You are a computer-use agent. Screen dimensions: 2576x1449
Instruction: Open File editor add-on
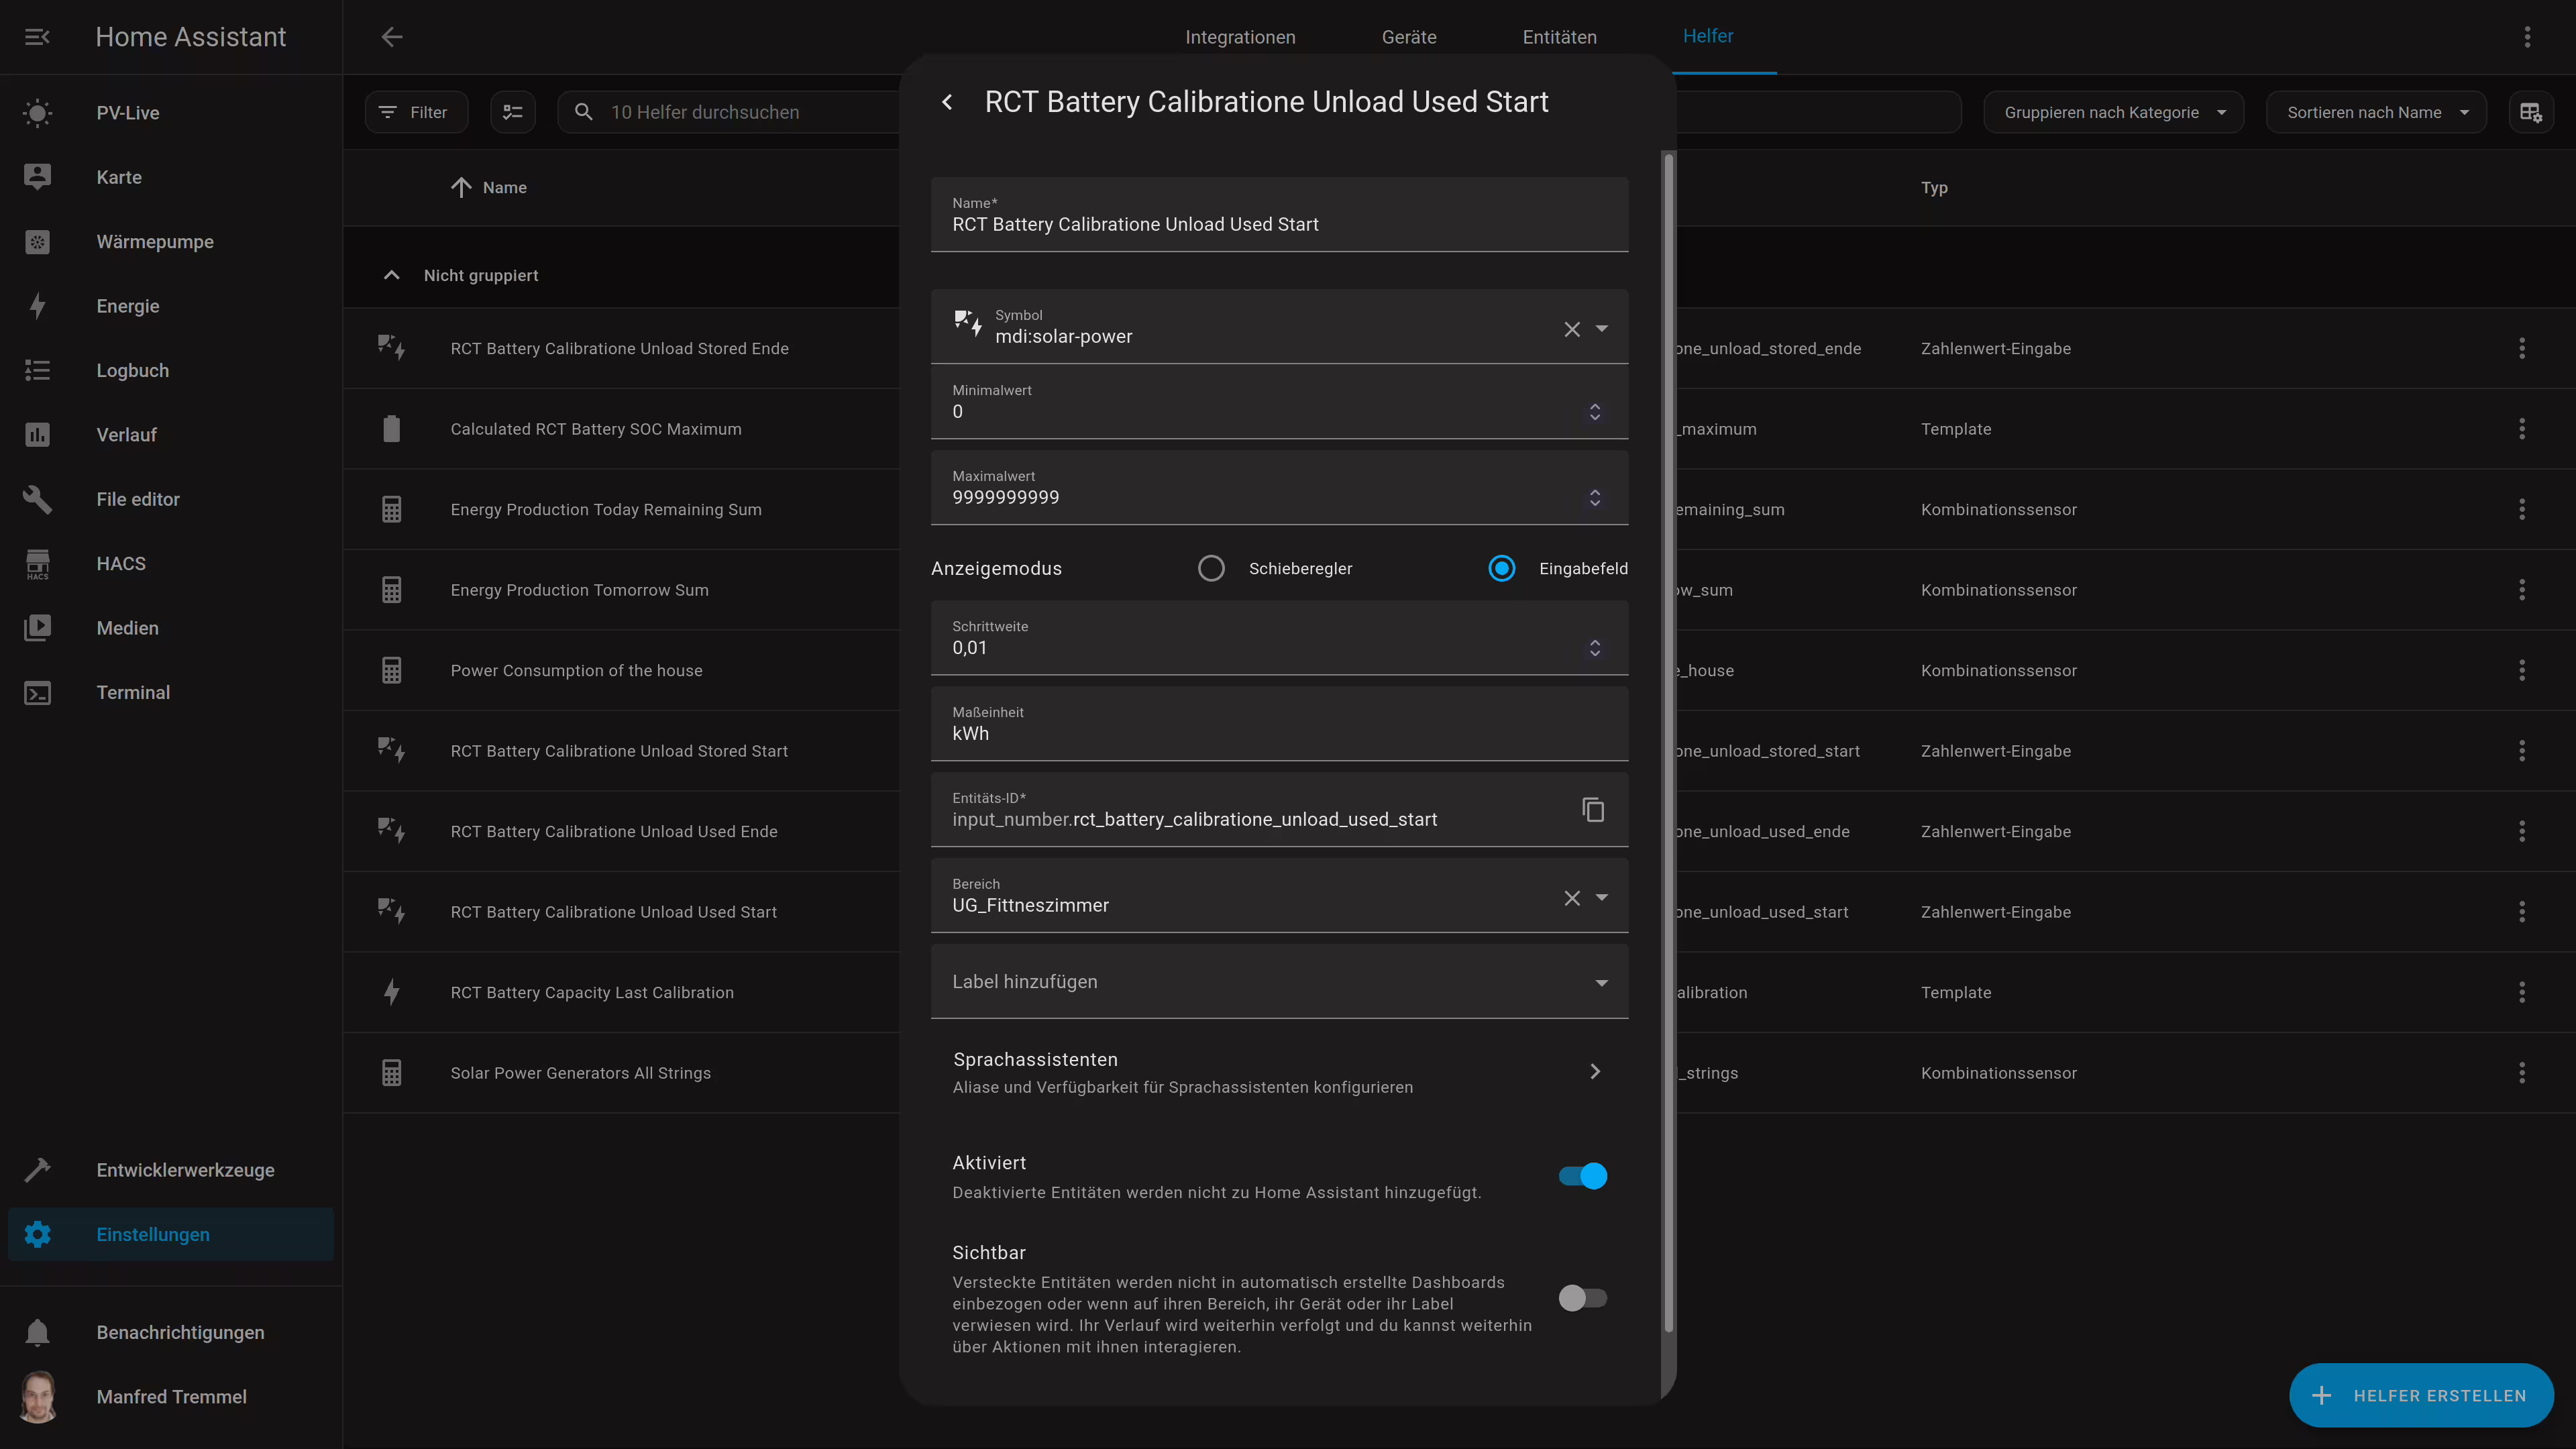click(170, 499)
